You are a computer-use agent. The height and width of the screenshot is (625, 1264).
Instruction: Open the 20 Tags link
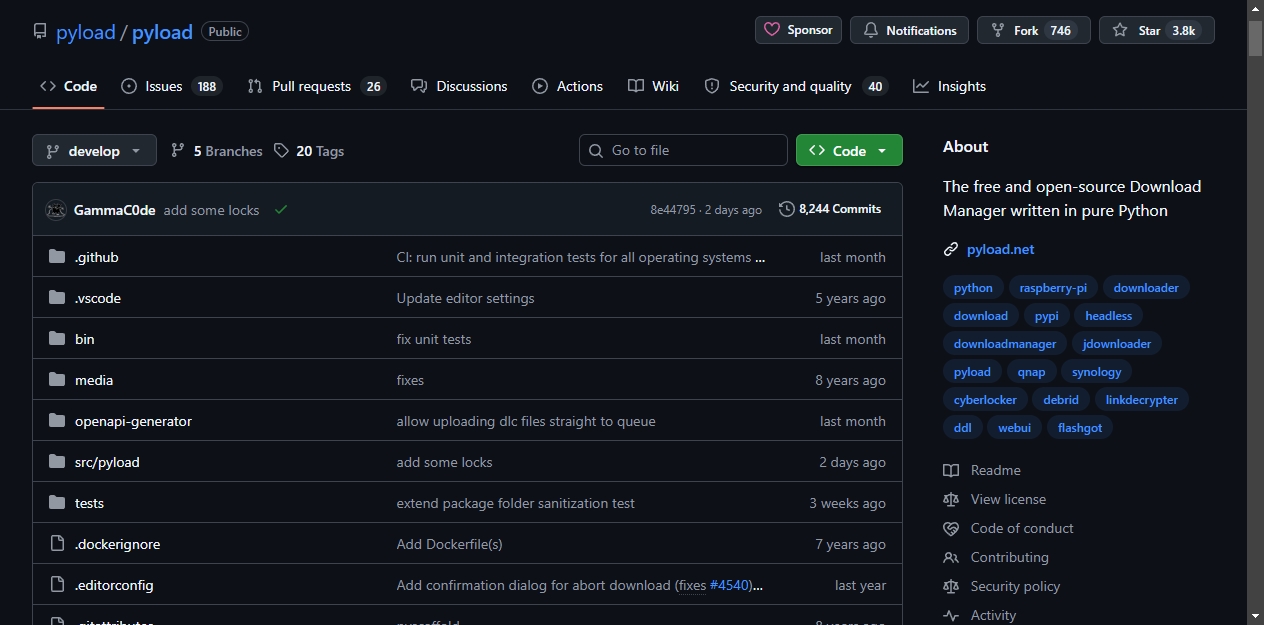coord(309,150)
